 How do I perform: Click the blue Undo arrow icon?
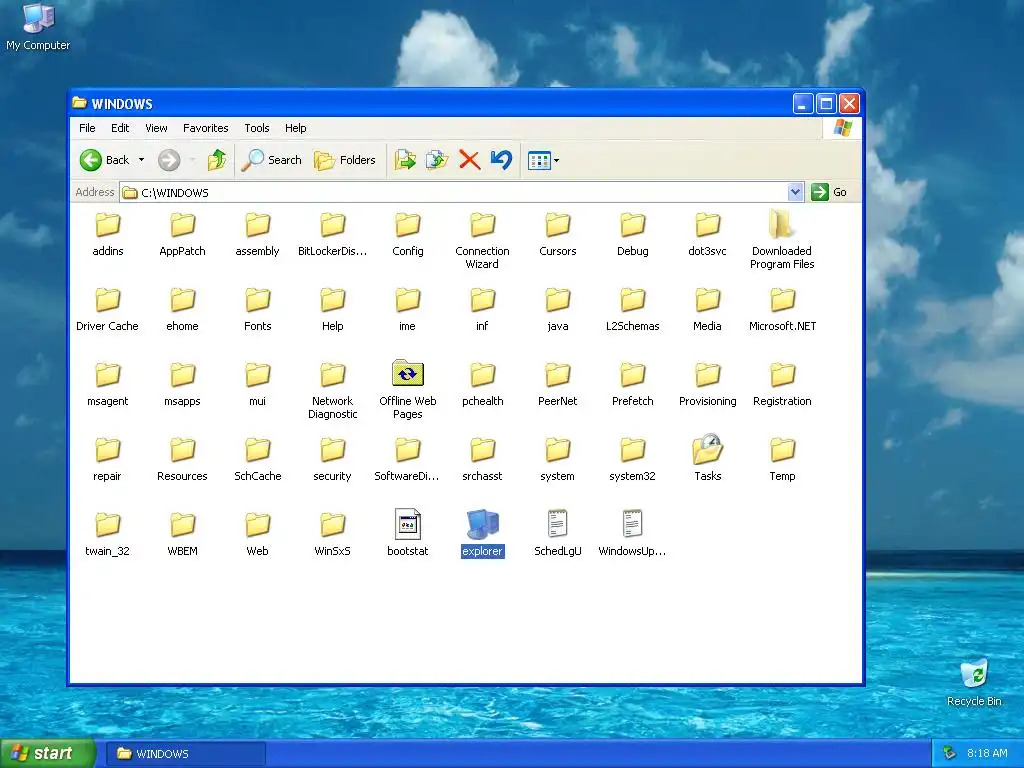click(501, 160)
